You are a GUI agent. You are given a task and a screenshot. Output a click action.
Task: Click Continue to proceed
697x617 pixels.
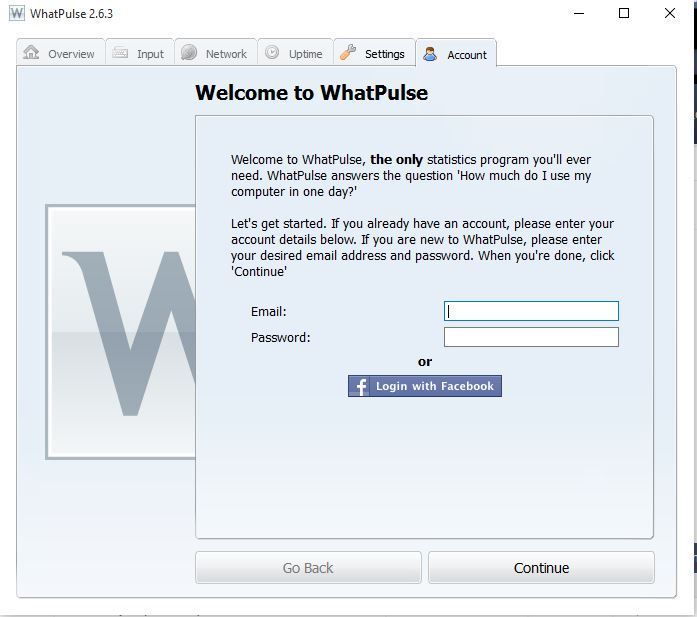[x=541, y=568]
